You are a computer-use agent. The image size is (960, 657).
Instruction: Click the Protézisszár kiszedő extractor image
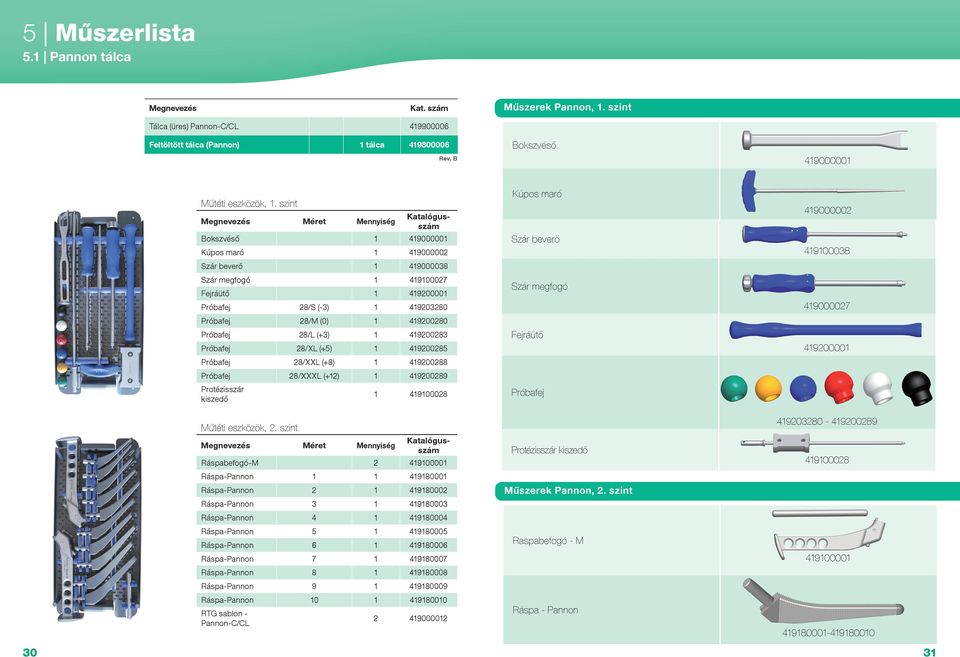822,442
